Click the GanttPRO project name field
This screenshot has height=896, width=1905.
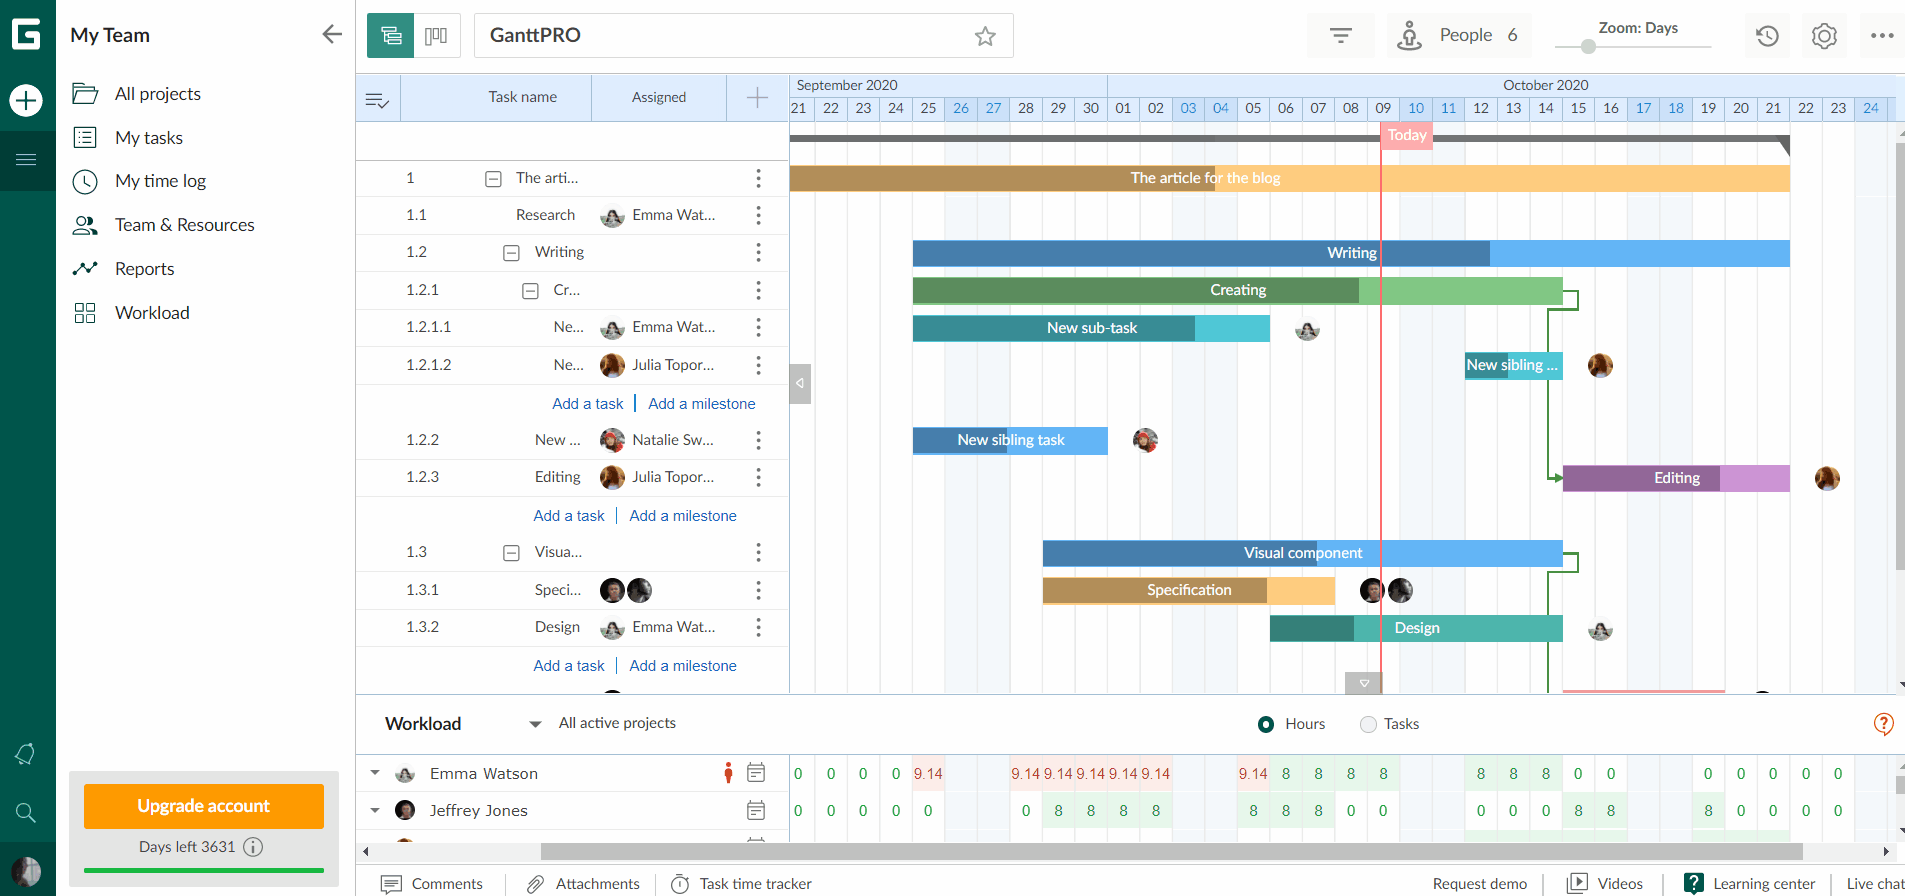[x=744, y=35]
